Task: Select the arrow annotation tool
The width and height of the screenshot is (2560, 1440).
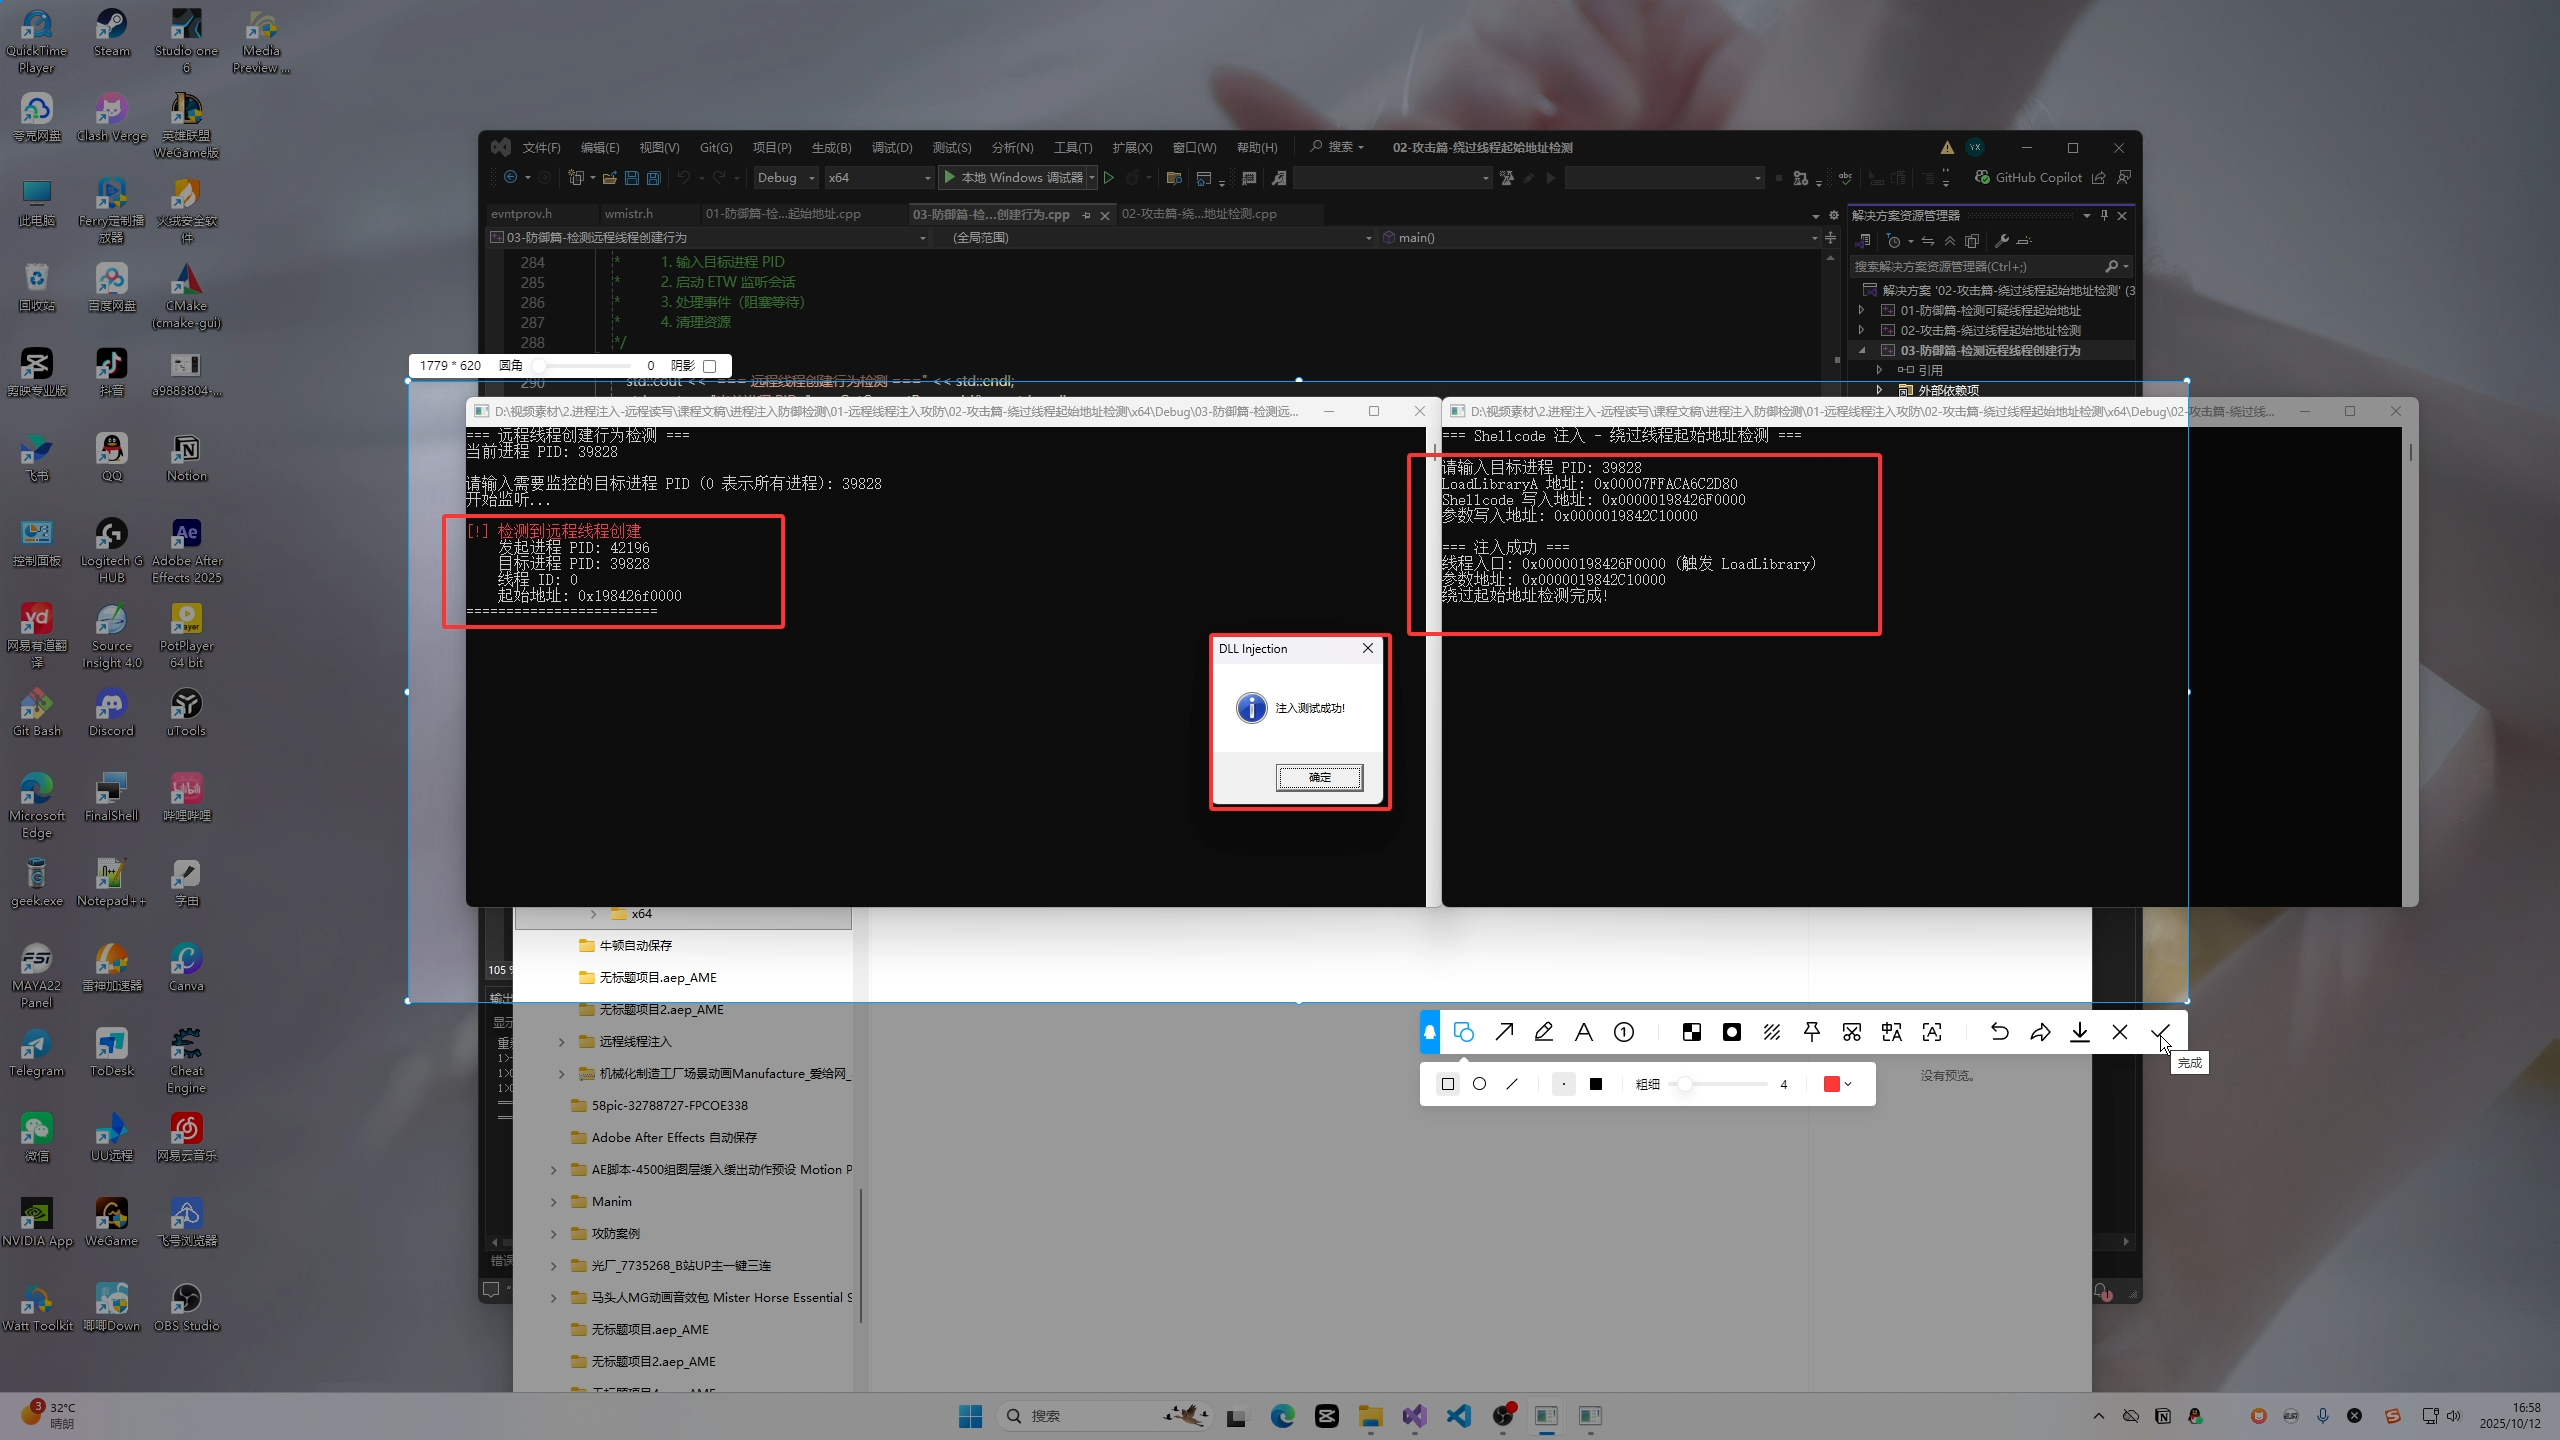Action: click(1504, 1032)
